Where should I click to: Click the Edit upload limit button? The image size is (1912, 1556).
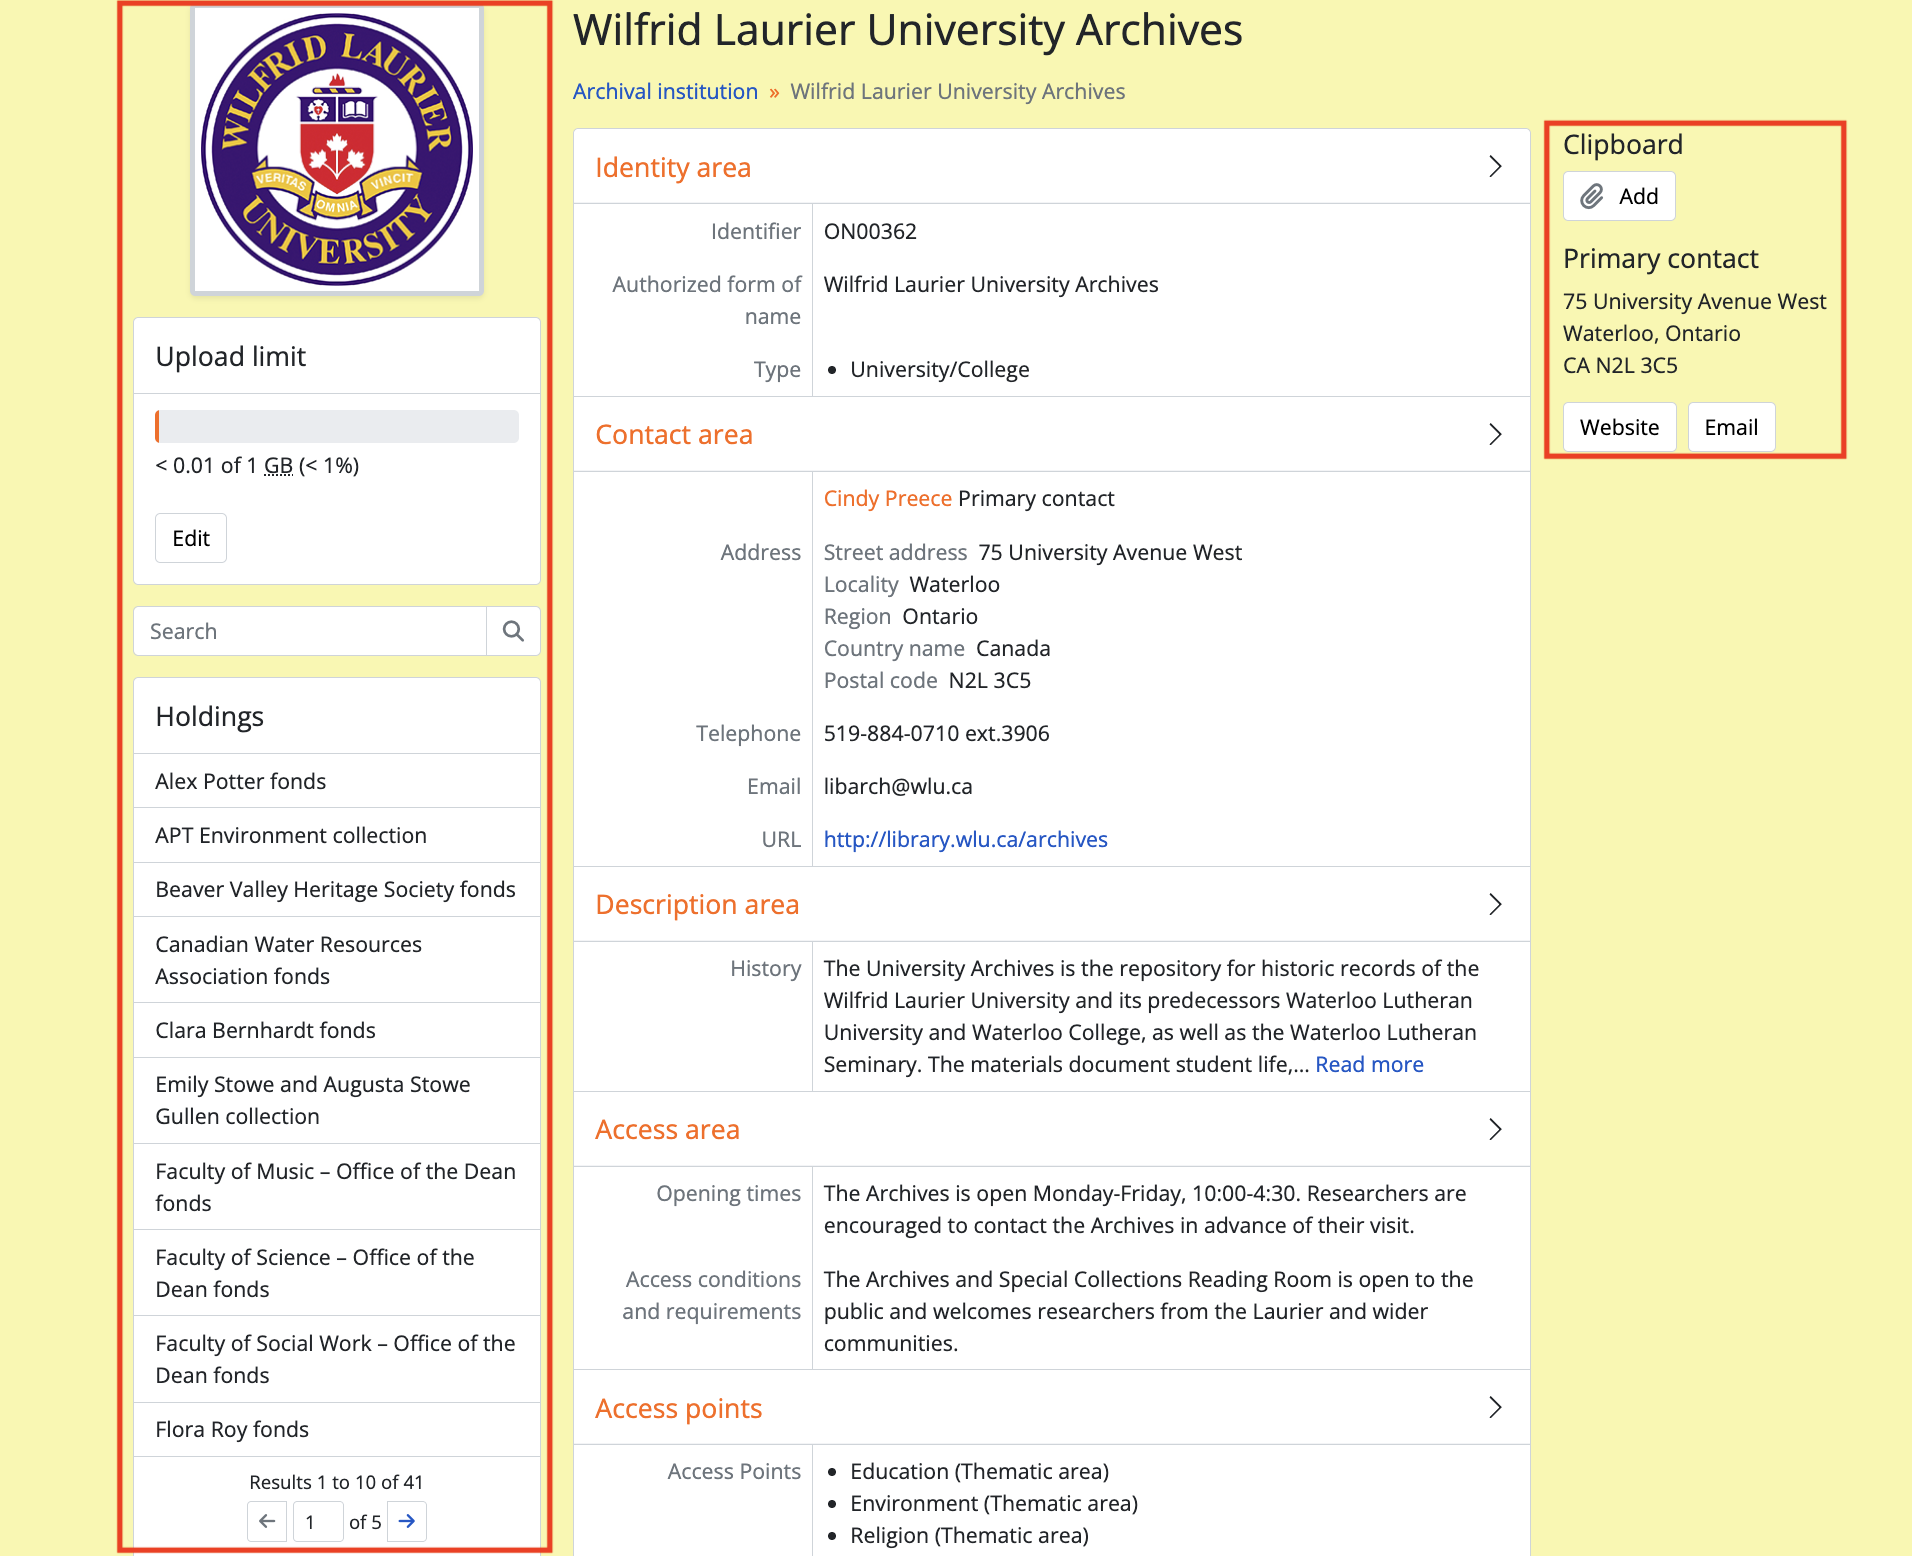pos(191,538)
